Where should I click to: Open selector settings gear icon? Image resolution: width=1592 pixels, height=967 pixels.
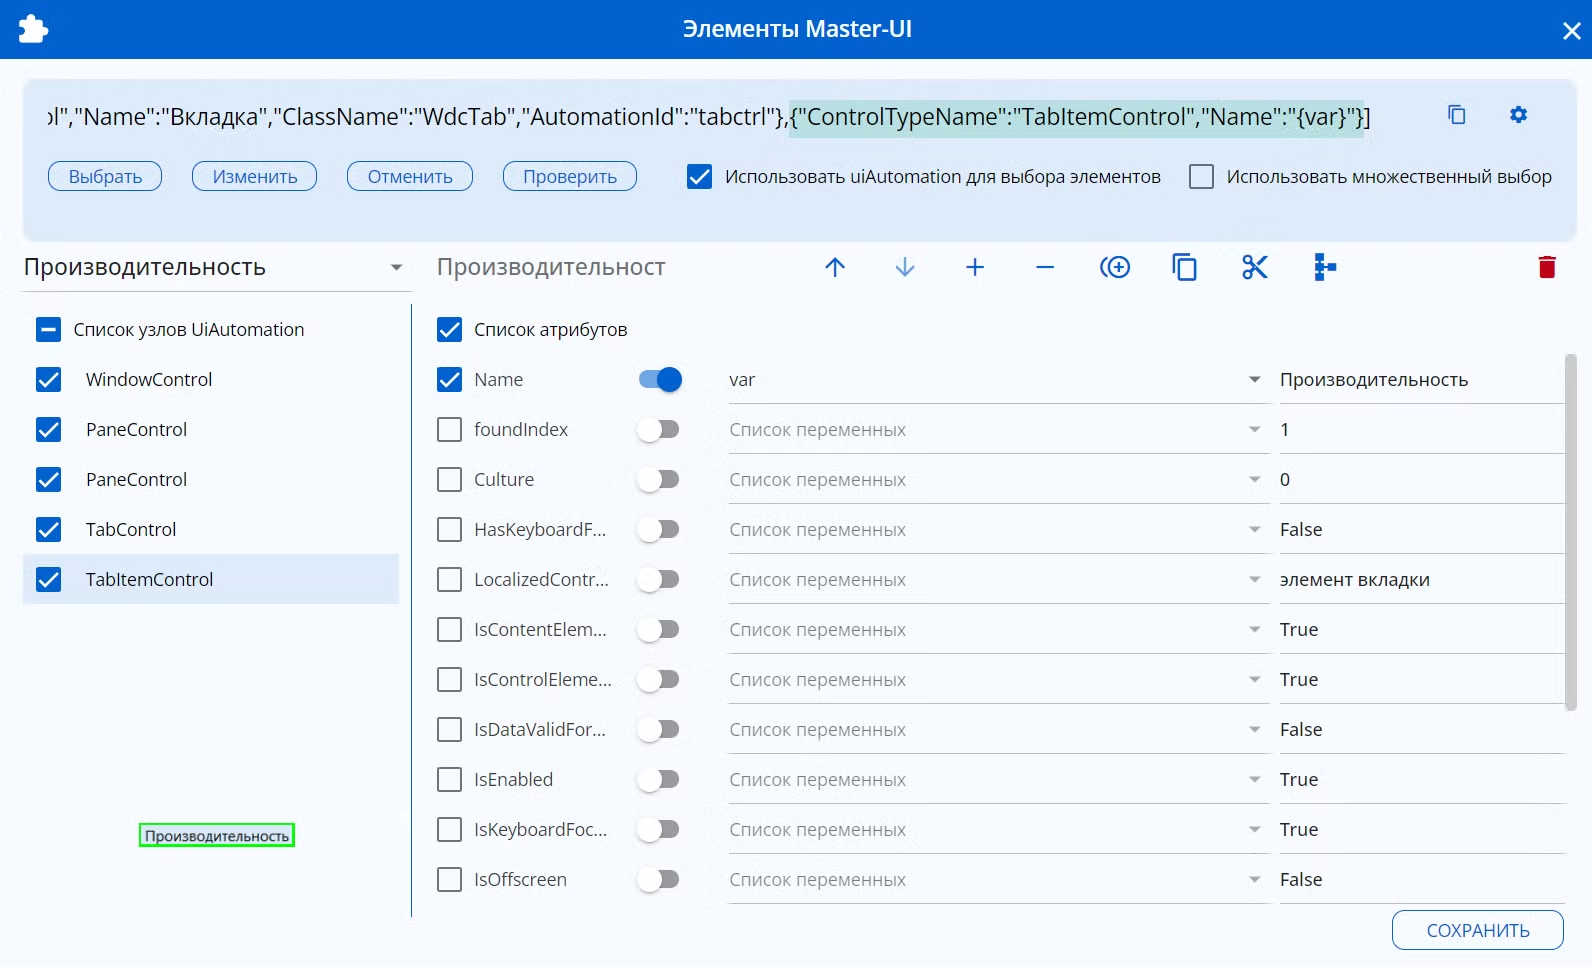1518,115
